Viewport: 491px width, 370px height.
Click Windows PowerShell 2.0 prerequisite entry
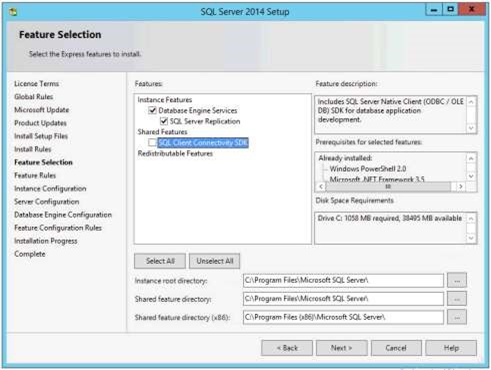(x=368, y=169)
